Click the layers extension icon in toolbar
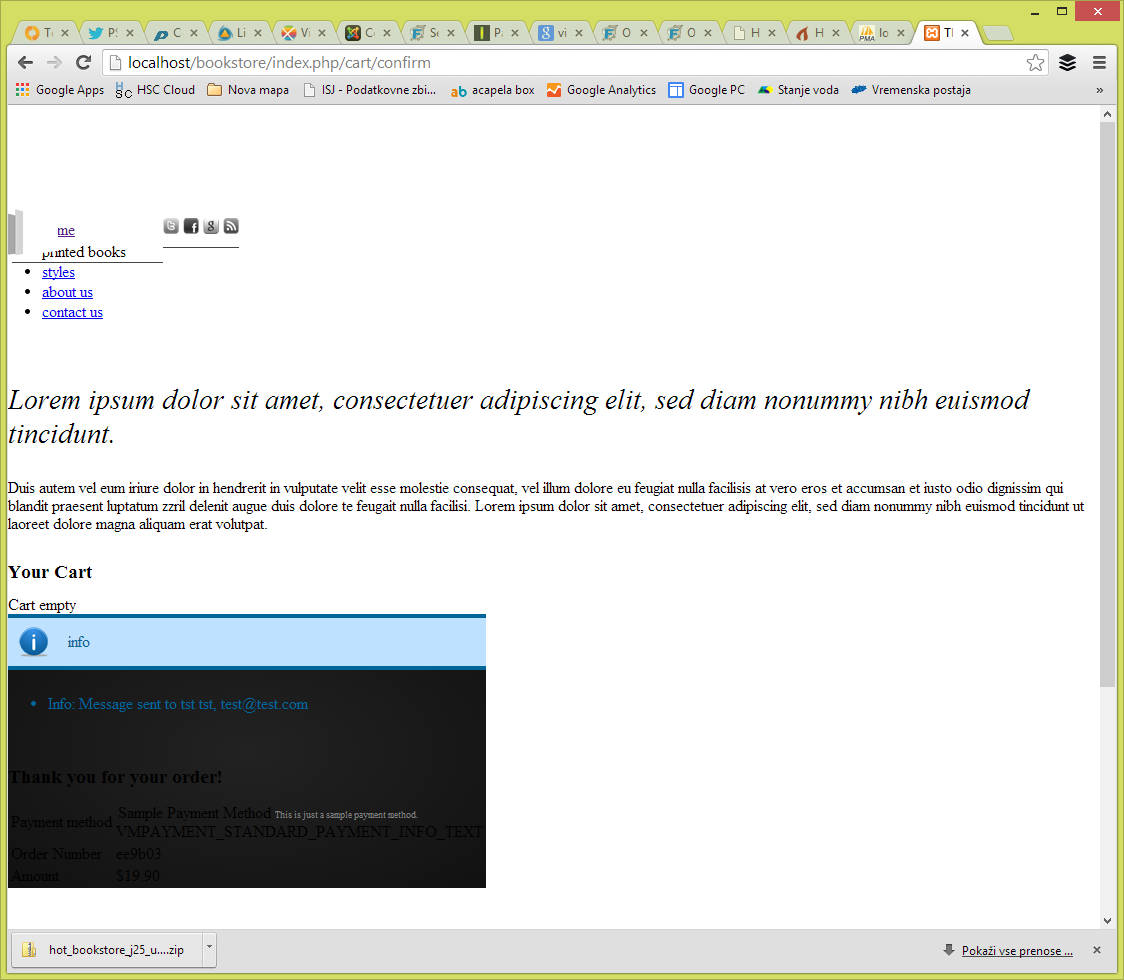 (x=1067, y=63)
